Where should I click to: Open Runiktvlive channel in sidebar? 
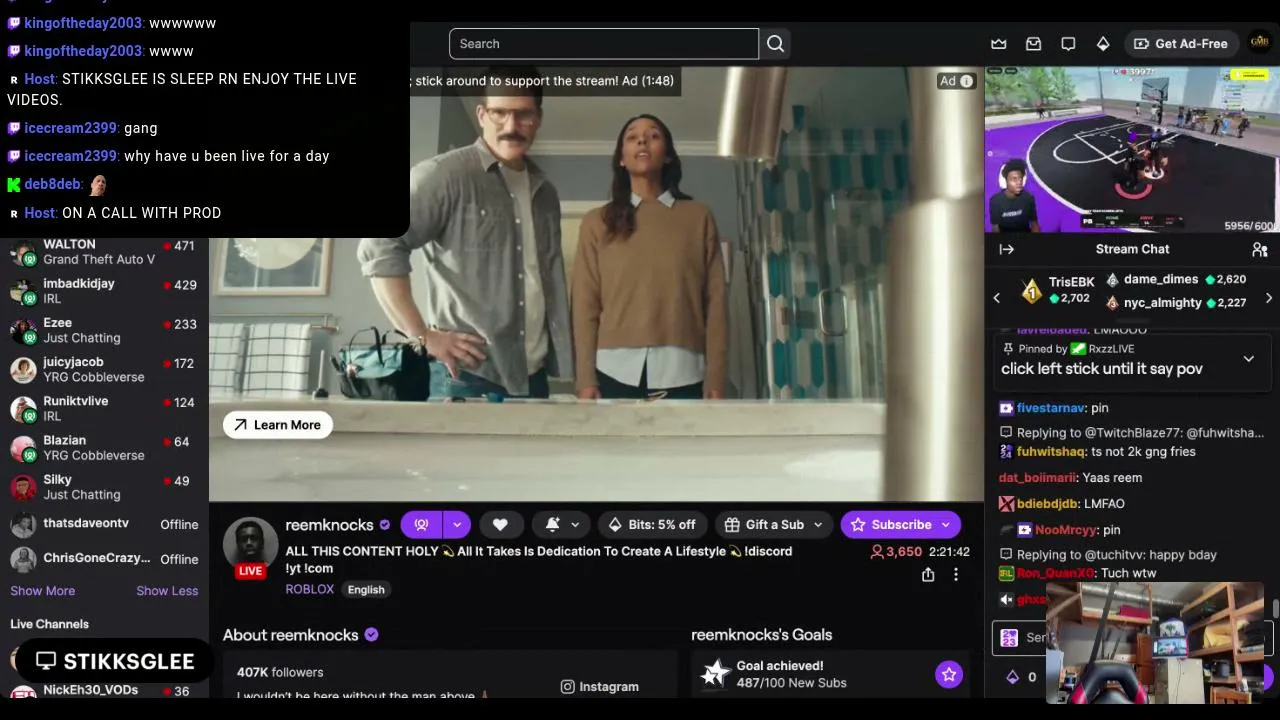coord(104,409)
